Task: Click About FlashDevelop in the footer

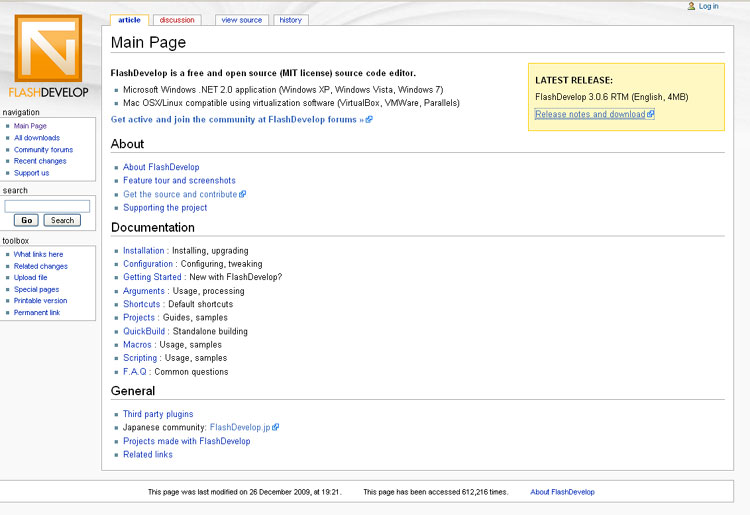Action: point(562,492)
